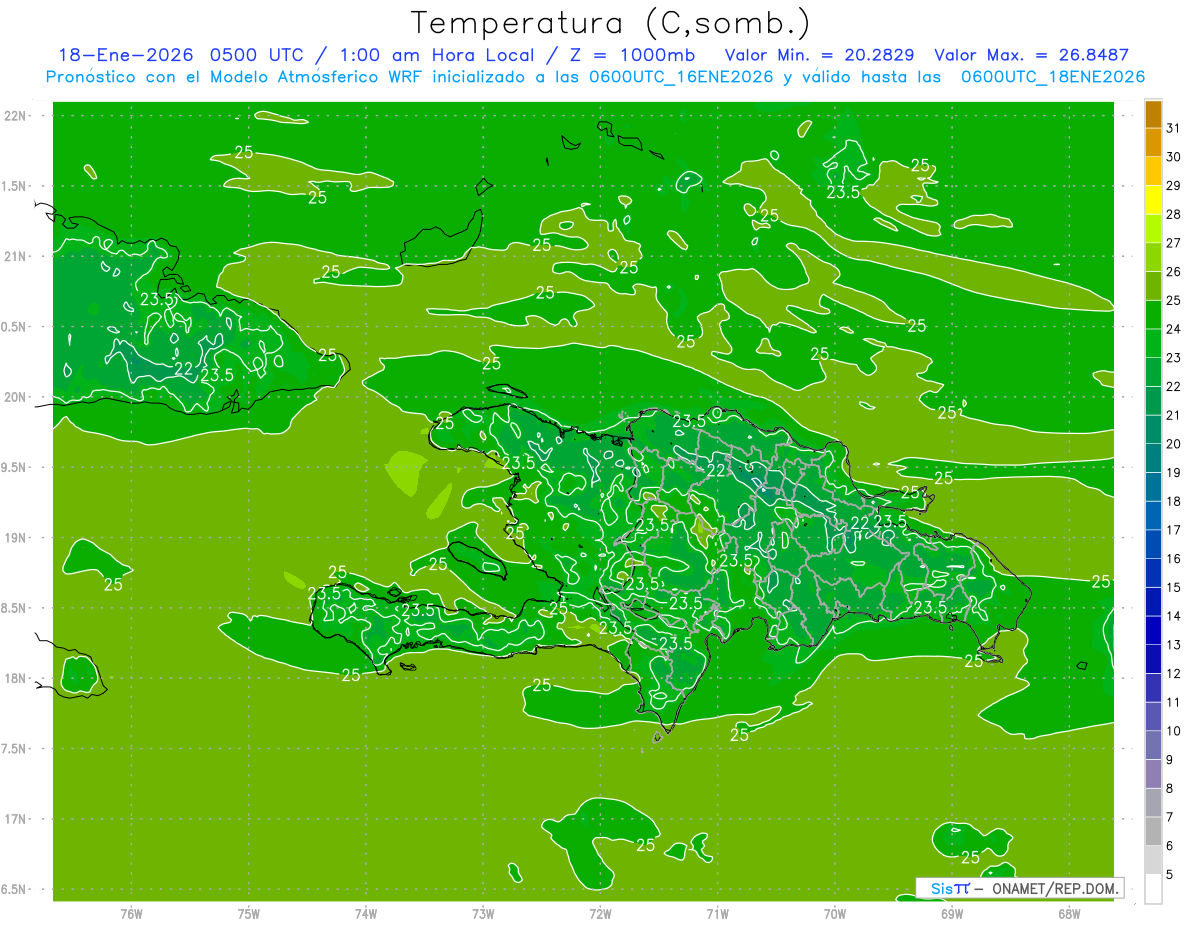Click the color bar label "31"
The image size is (1200, 927).
(x=1174, y=128)
